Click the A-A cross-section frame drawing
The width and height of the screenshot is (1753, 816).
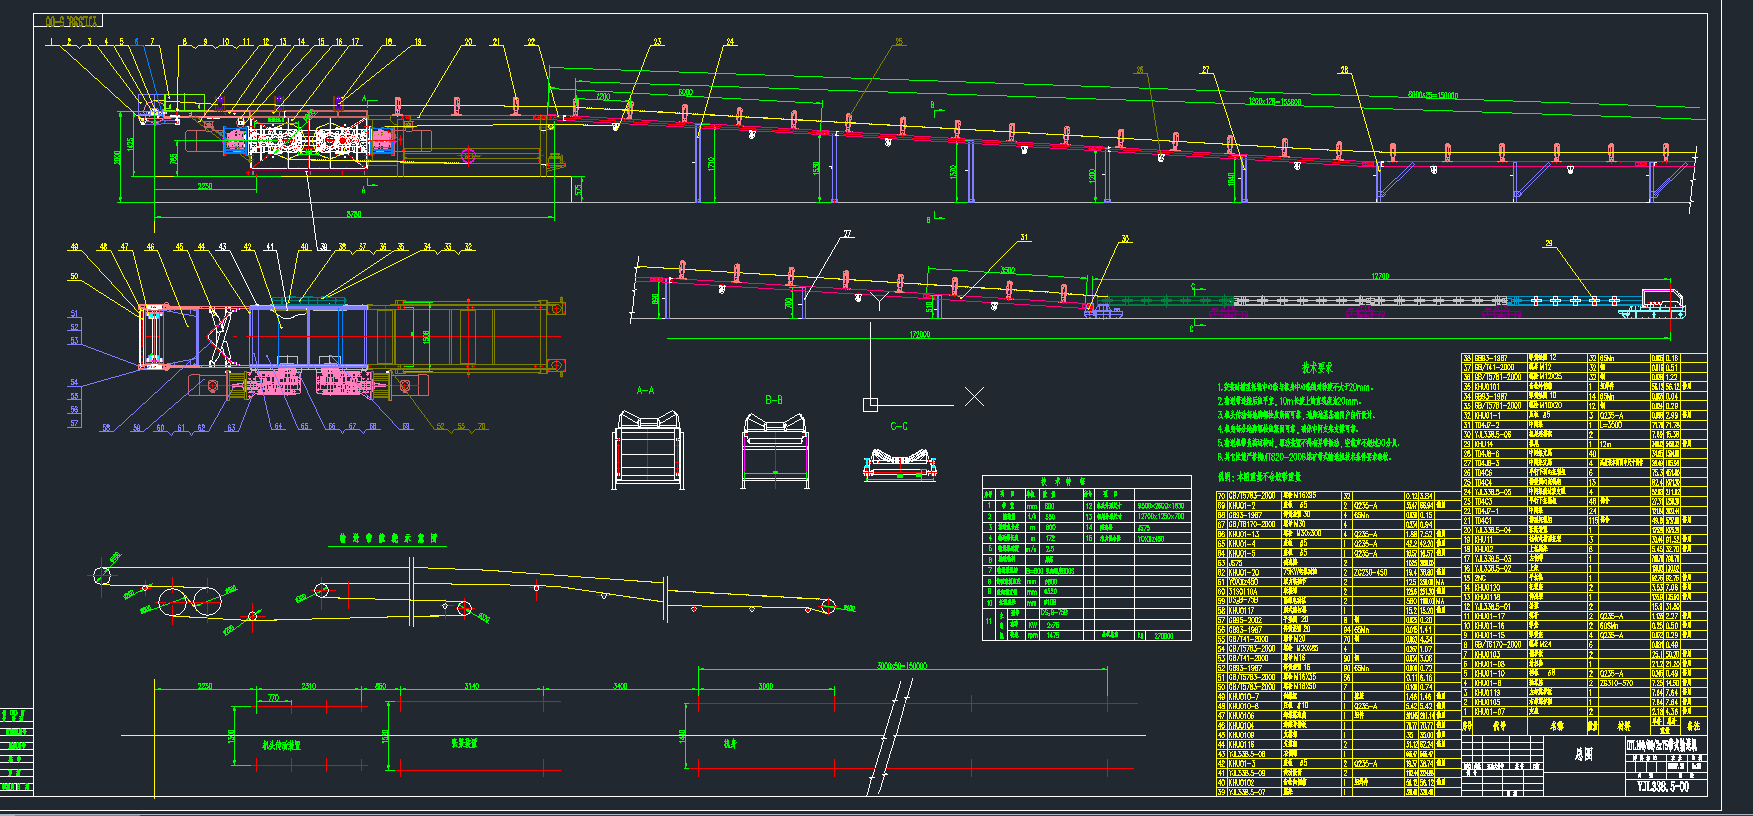(647, 451)
